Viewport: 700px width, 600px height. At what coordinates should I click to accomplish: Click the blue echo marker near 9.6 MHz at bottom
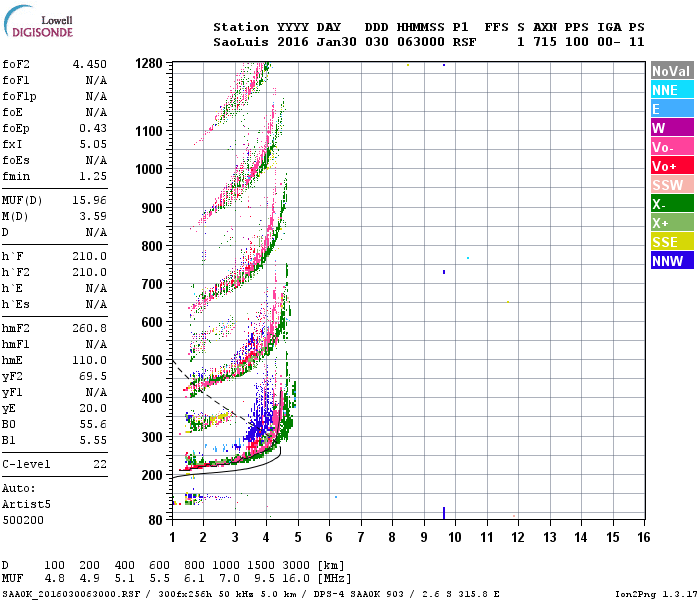click(444, 513)
